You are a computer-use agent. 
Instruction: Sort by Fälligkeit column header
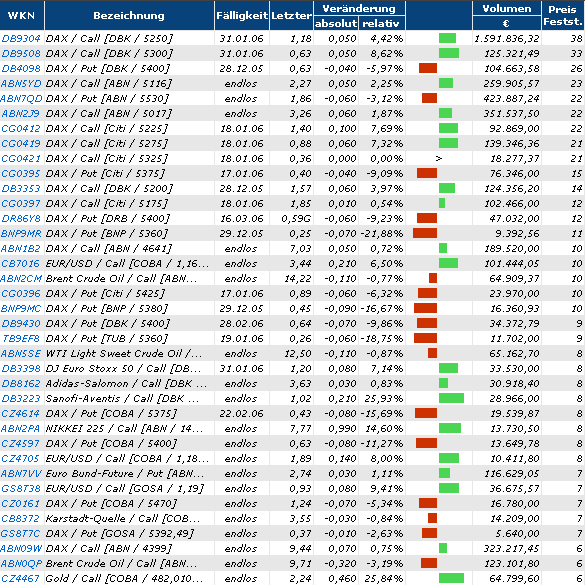click(x=242, y=16)
